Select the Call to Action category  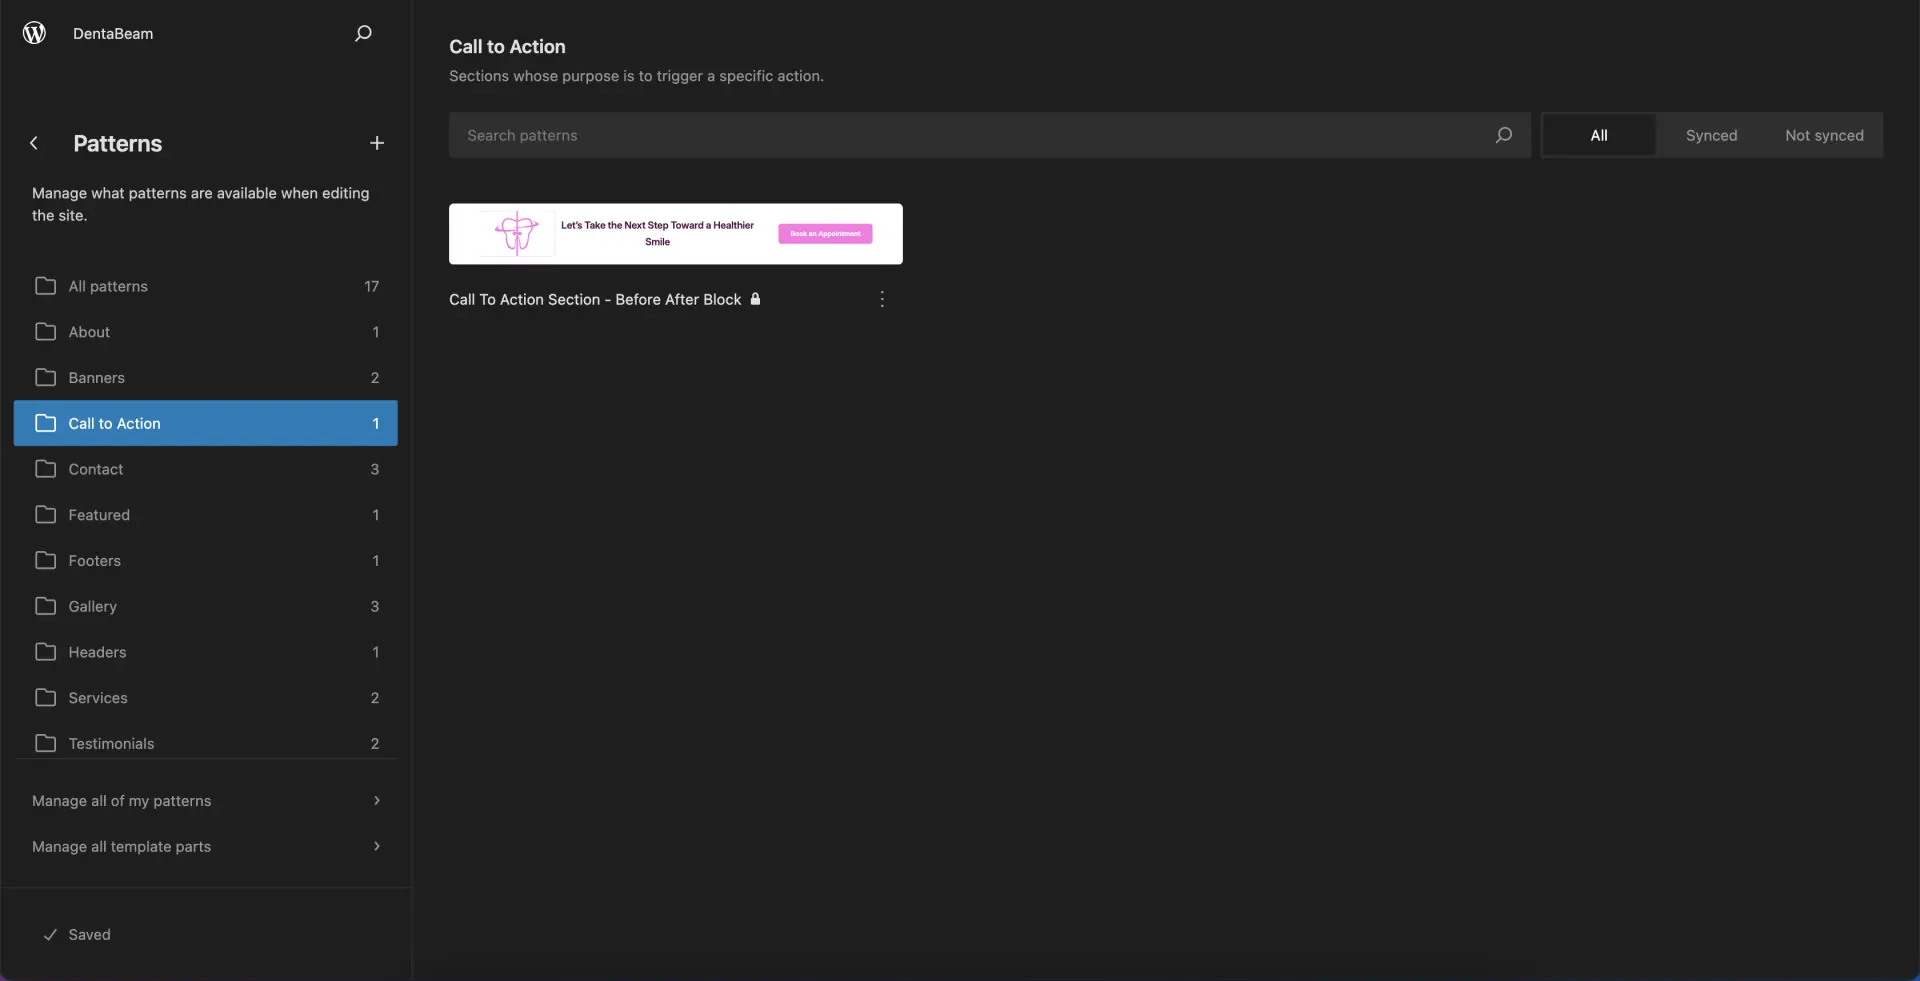(x=206, y=423)
